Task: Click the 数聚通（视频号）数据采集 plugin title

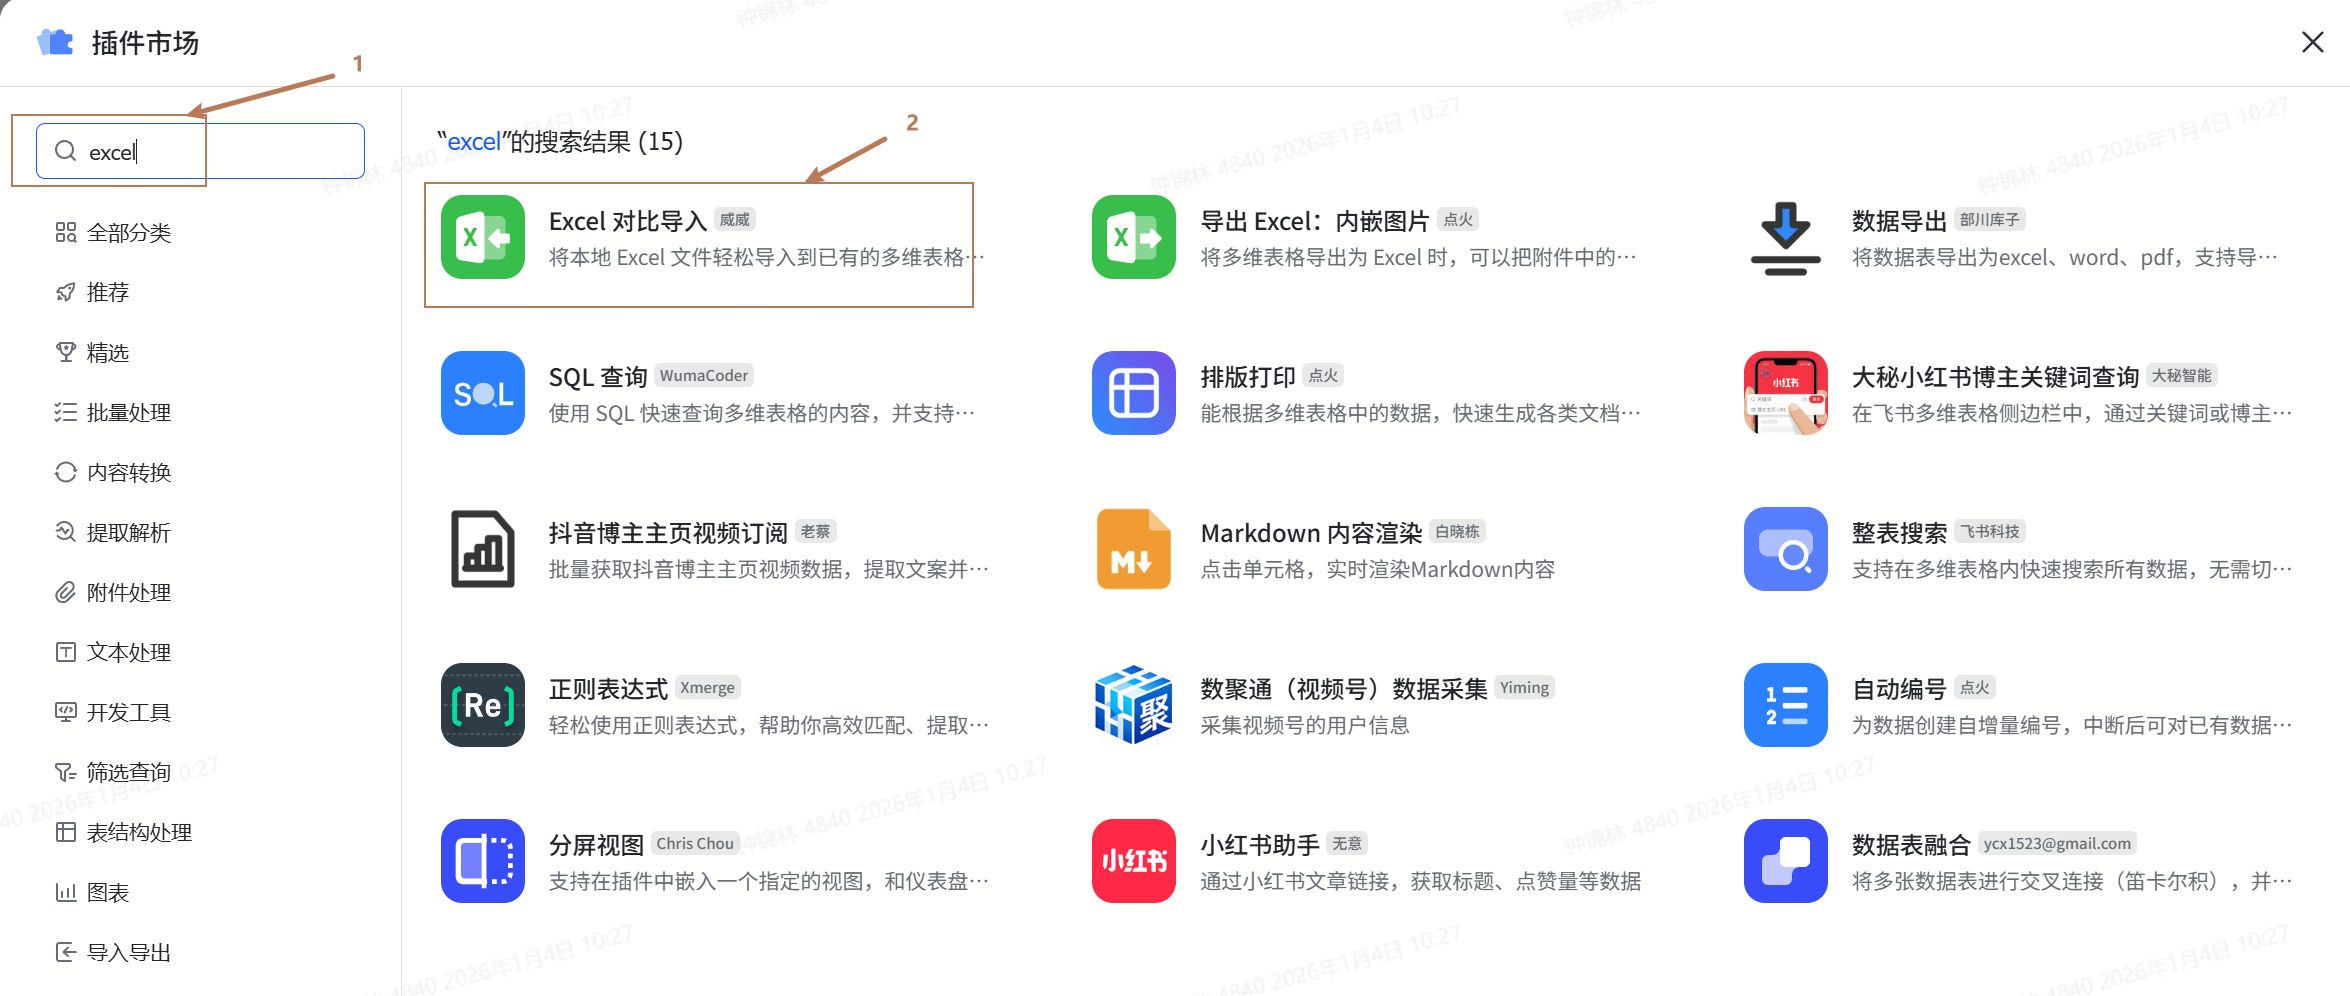Action: coord(1343,689)
